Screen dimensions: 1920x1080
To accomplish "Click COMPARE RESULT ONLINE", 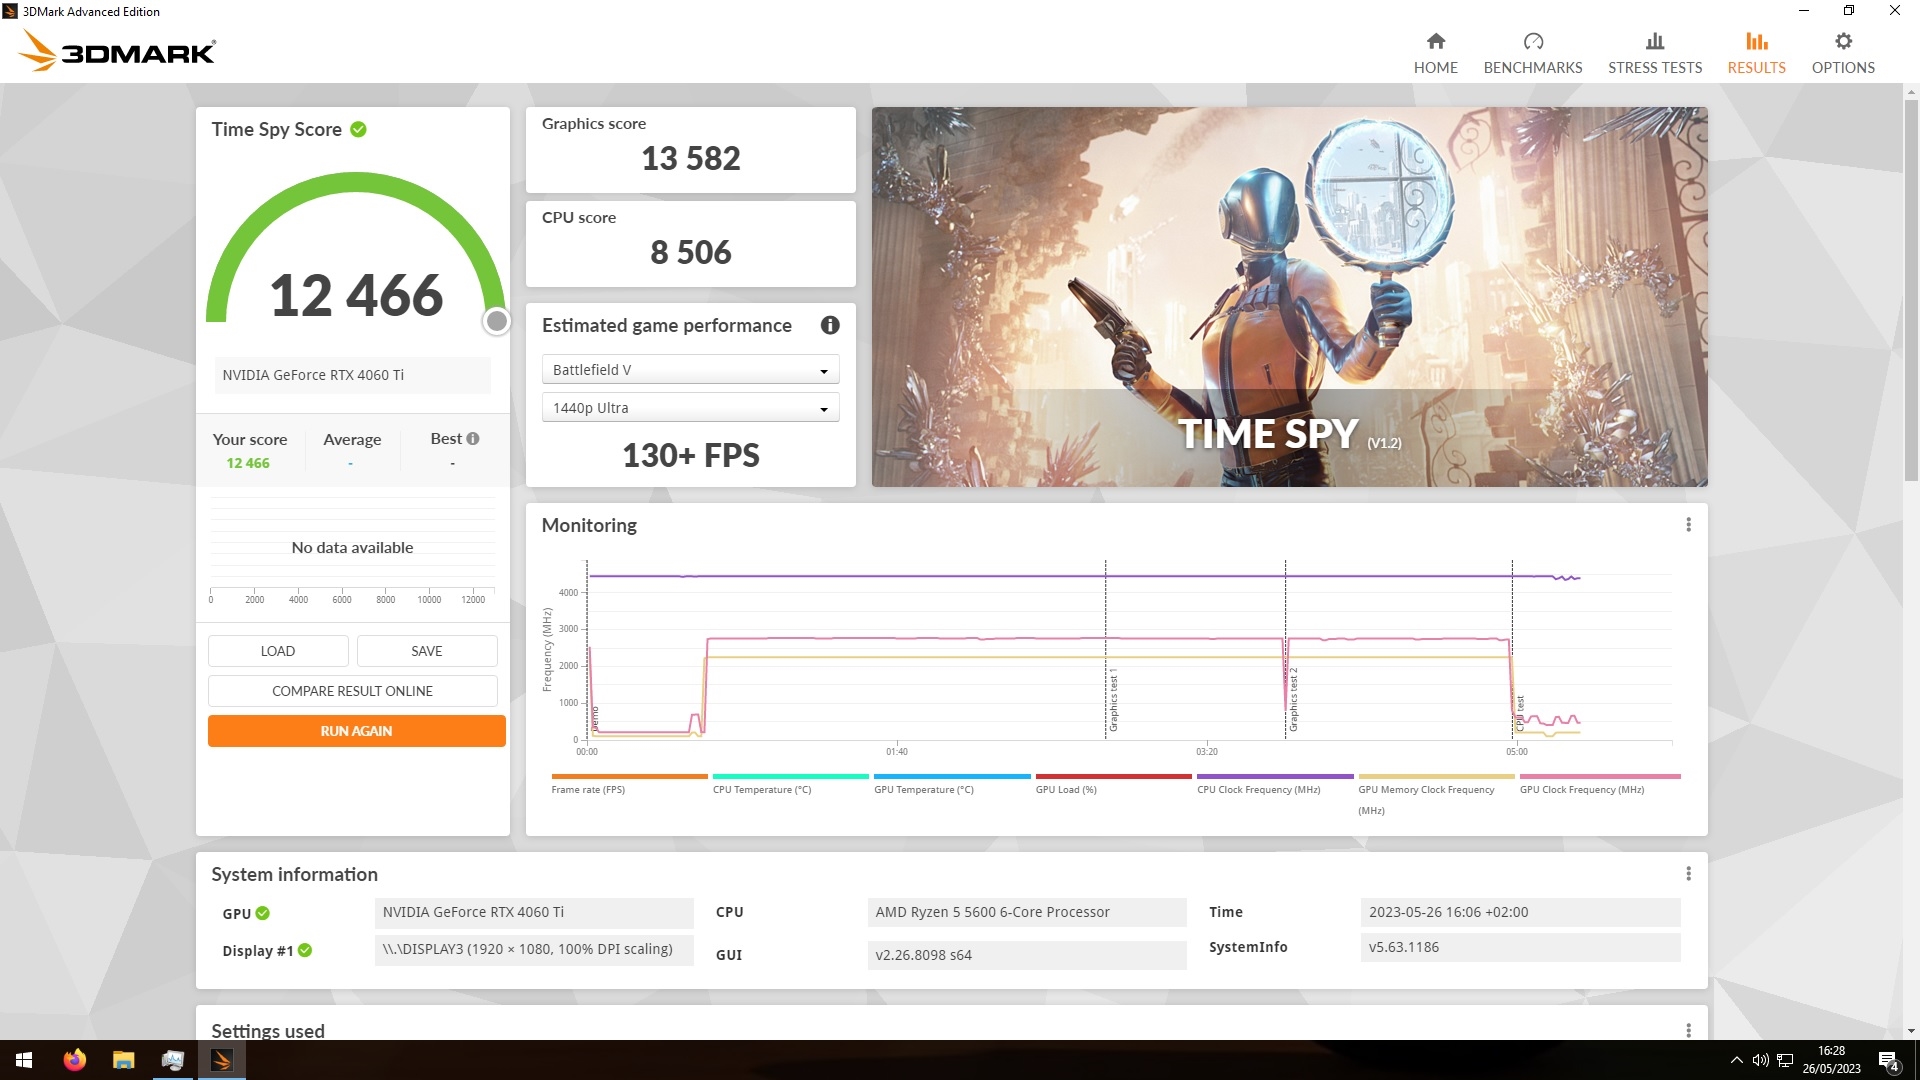I will (352, 691).
